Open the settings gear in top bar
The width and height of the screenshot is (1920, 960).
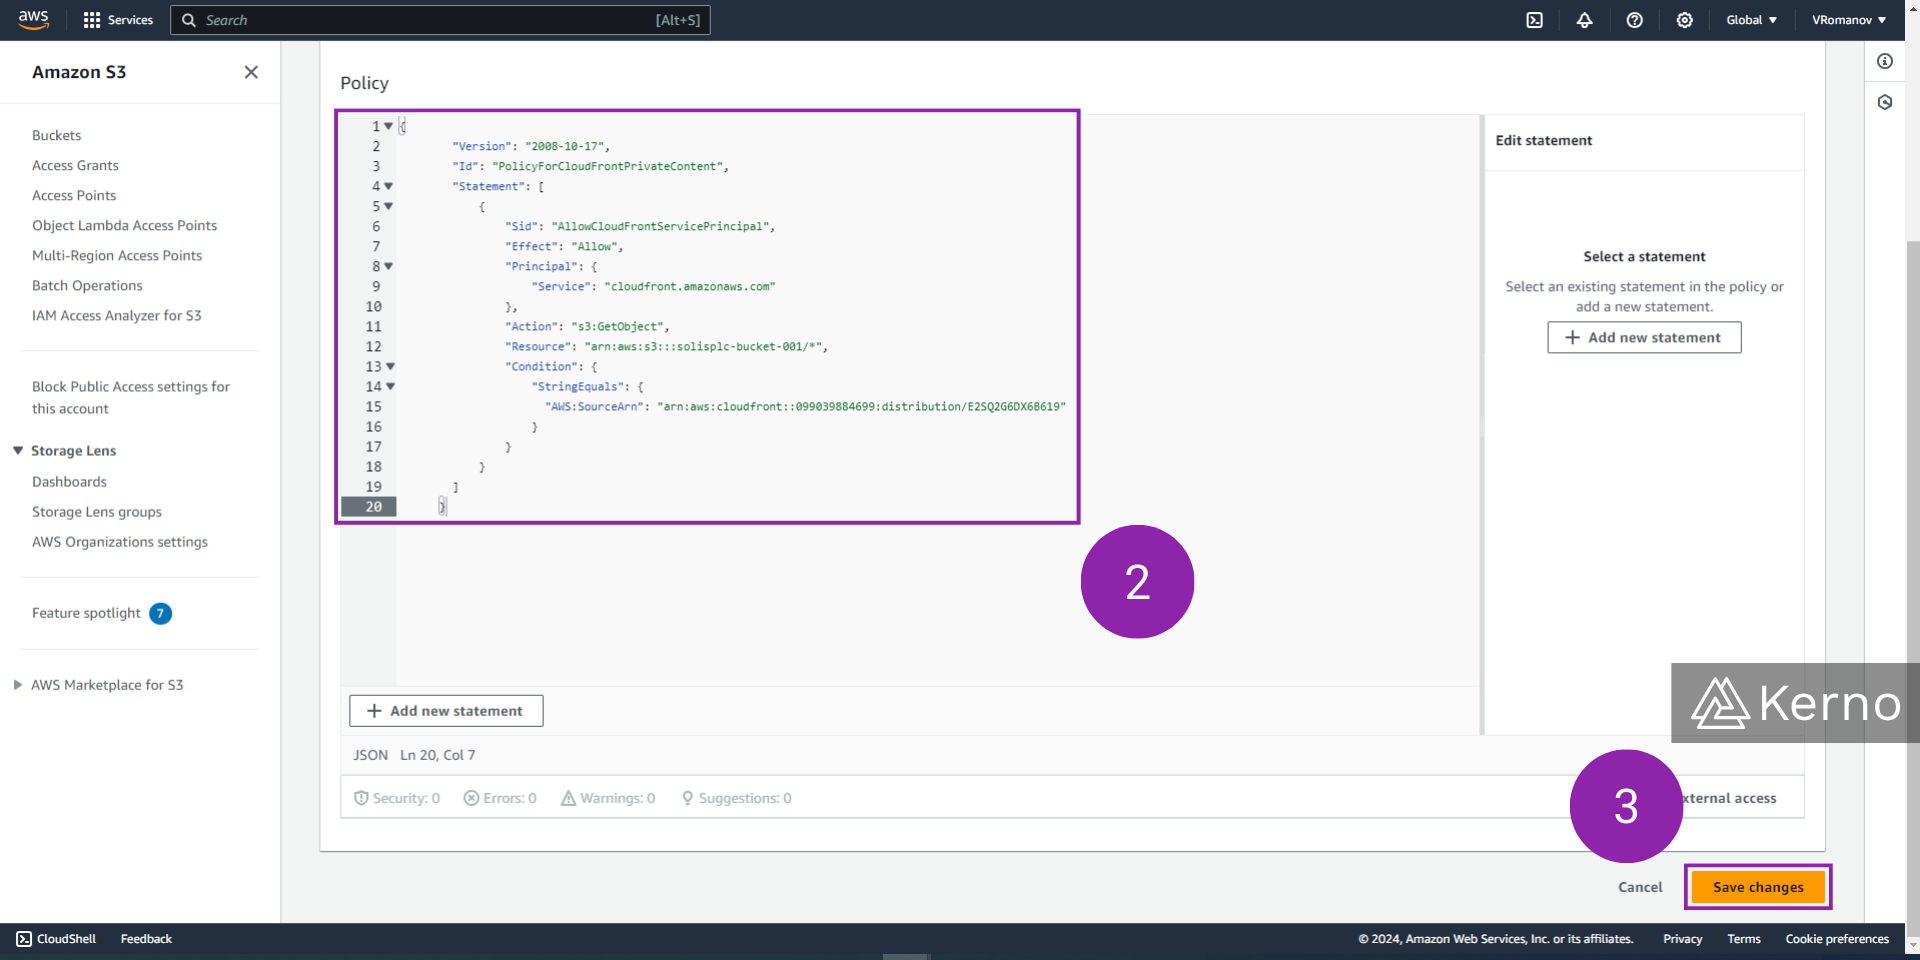coord(1684,20)
